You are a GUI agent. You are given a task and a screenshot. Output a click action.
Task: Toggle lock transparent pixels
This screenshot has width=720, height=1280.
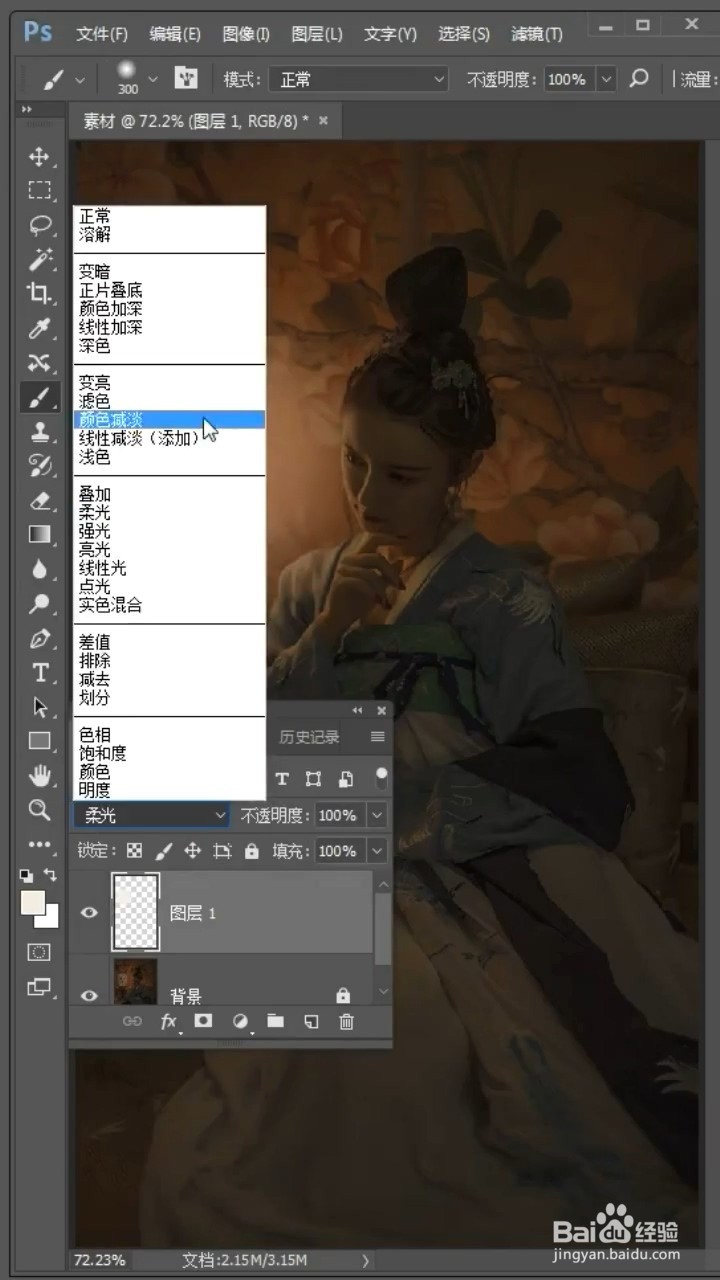click(134, 851)
